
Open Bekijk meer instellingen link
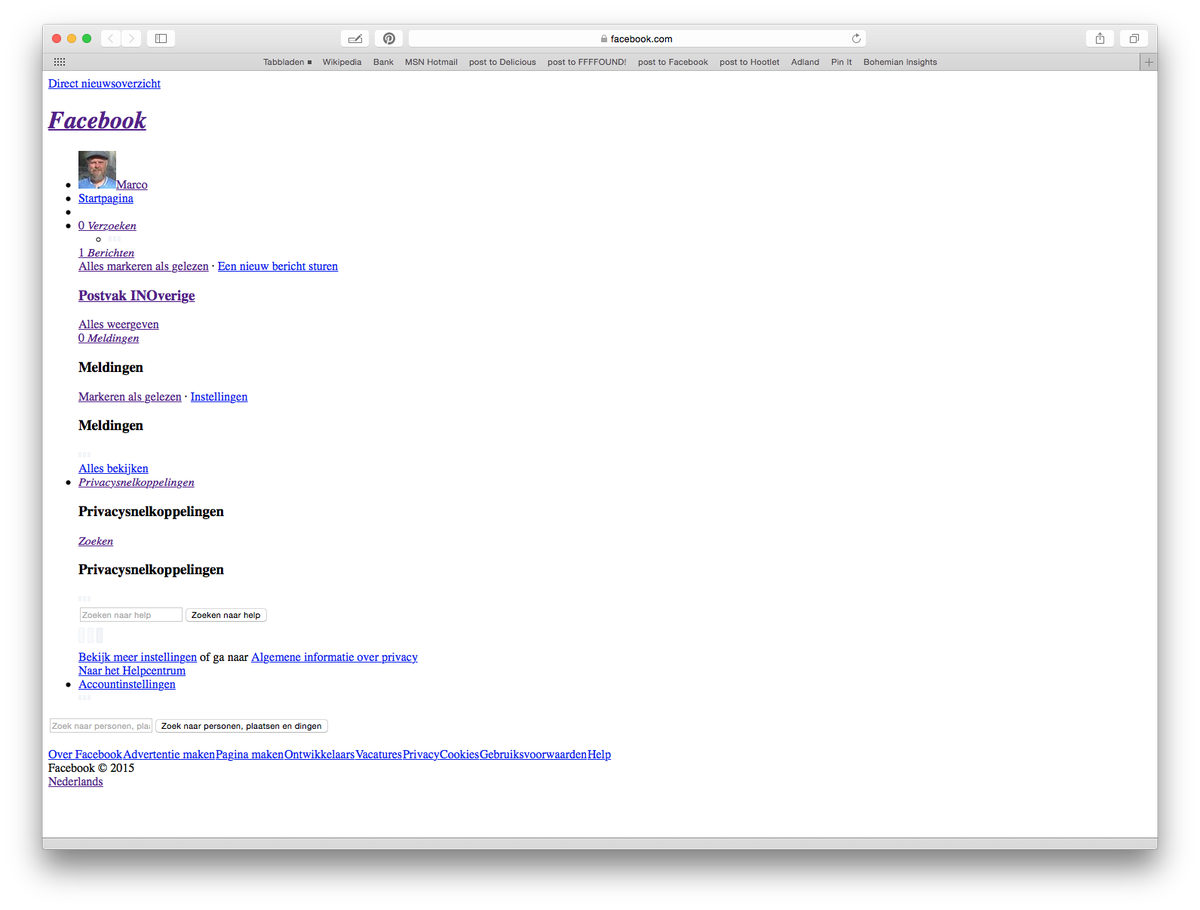138,658
